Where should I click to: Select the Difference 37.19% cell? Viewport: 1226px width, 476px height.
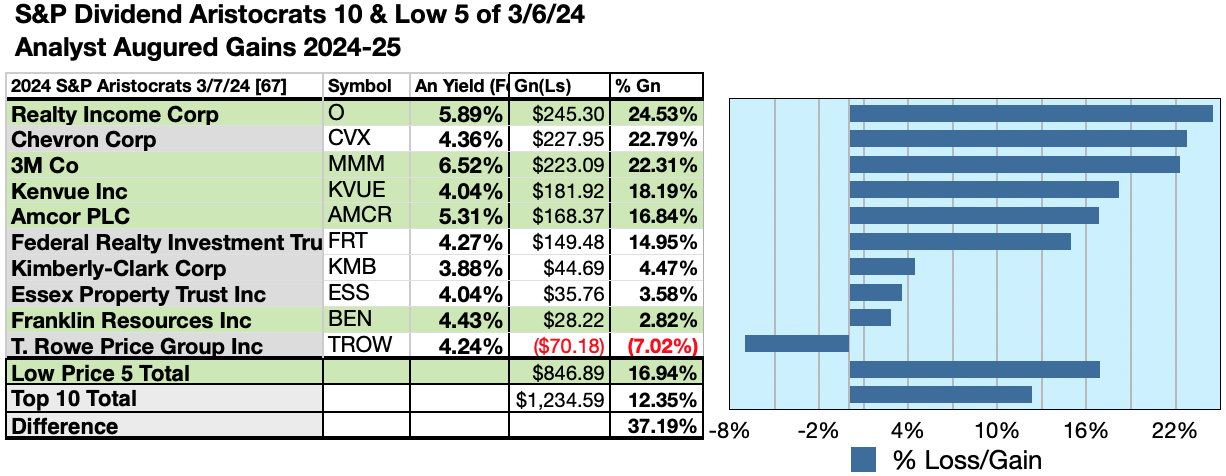pos(657,427)
